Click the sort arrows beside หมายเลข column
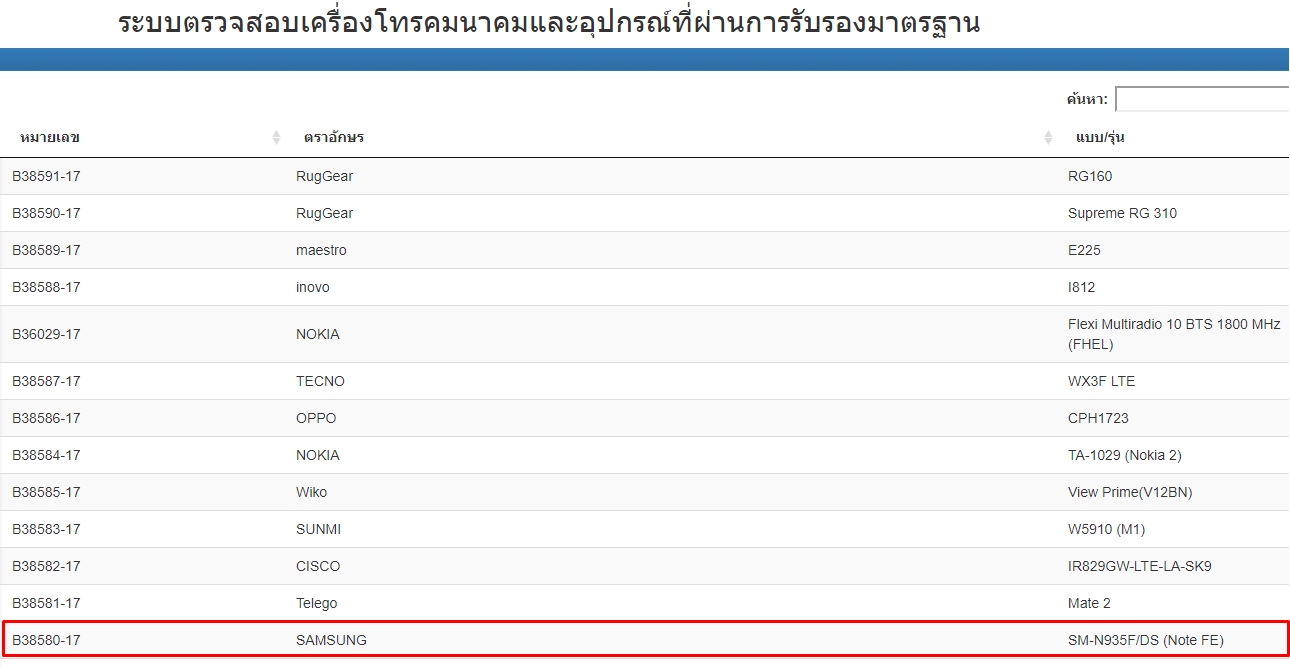 (276, 138)
